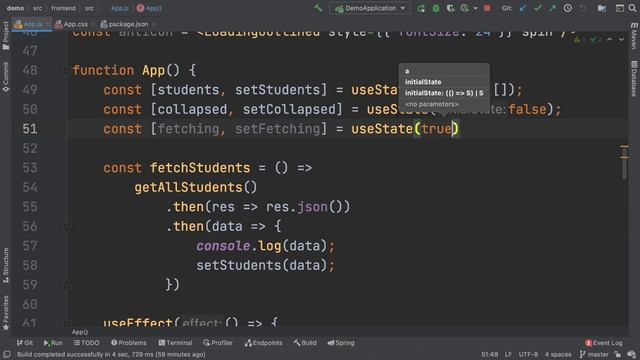Screen dimensions: 640x360
Task: Toggle the read-only lock icon in status bar
Action: [618, 354]
